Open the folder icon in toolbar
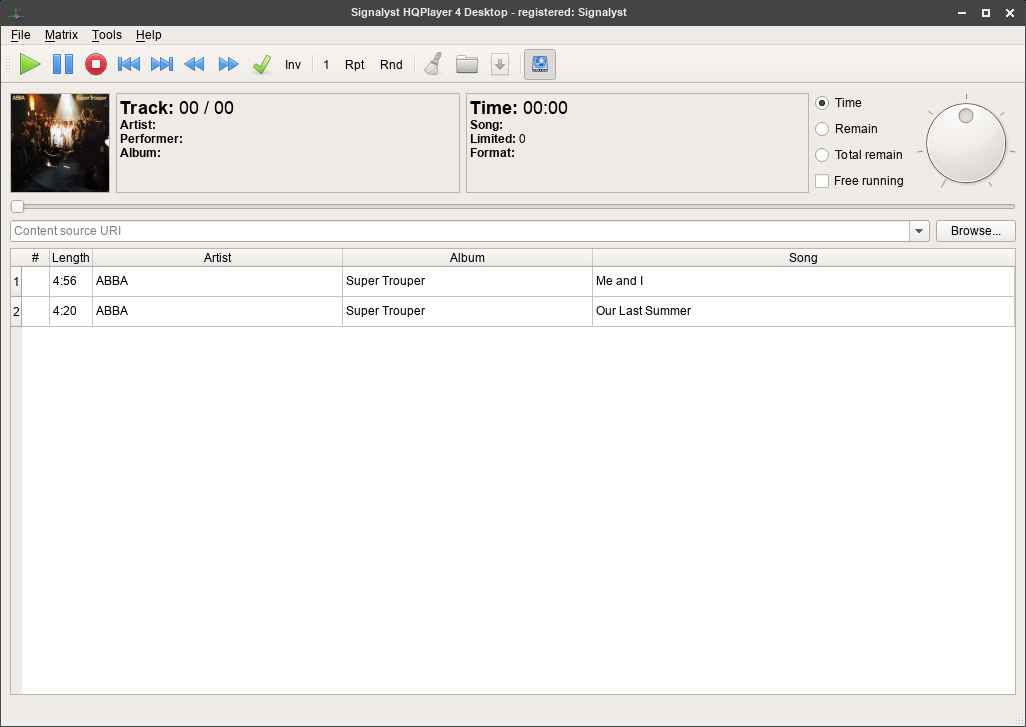This screenshot has width=1026, height=727. coord(466,65)
